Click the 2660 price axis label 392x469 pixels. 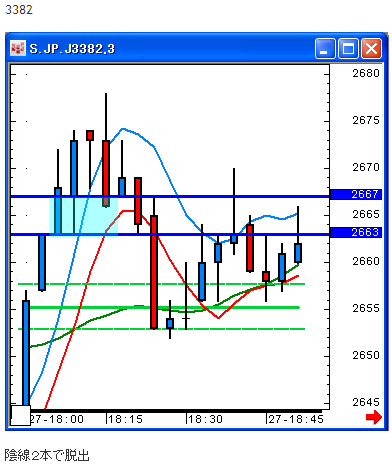pos(366,261)
